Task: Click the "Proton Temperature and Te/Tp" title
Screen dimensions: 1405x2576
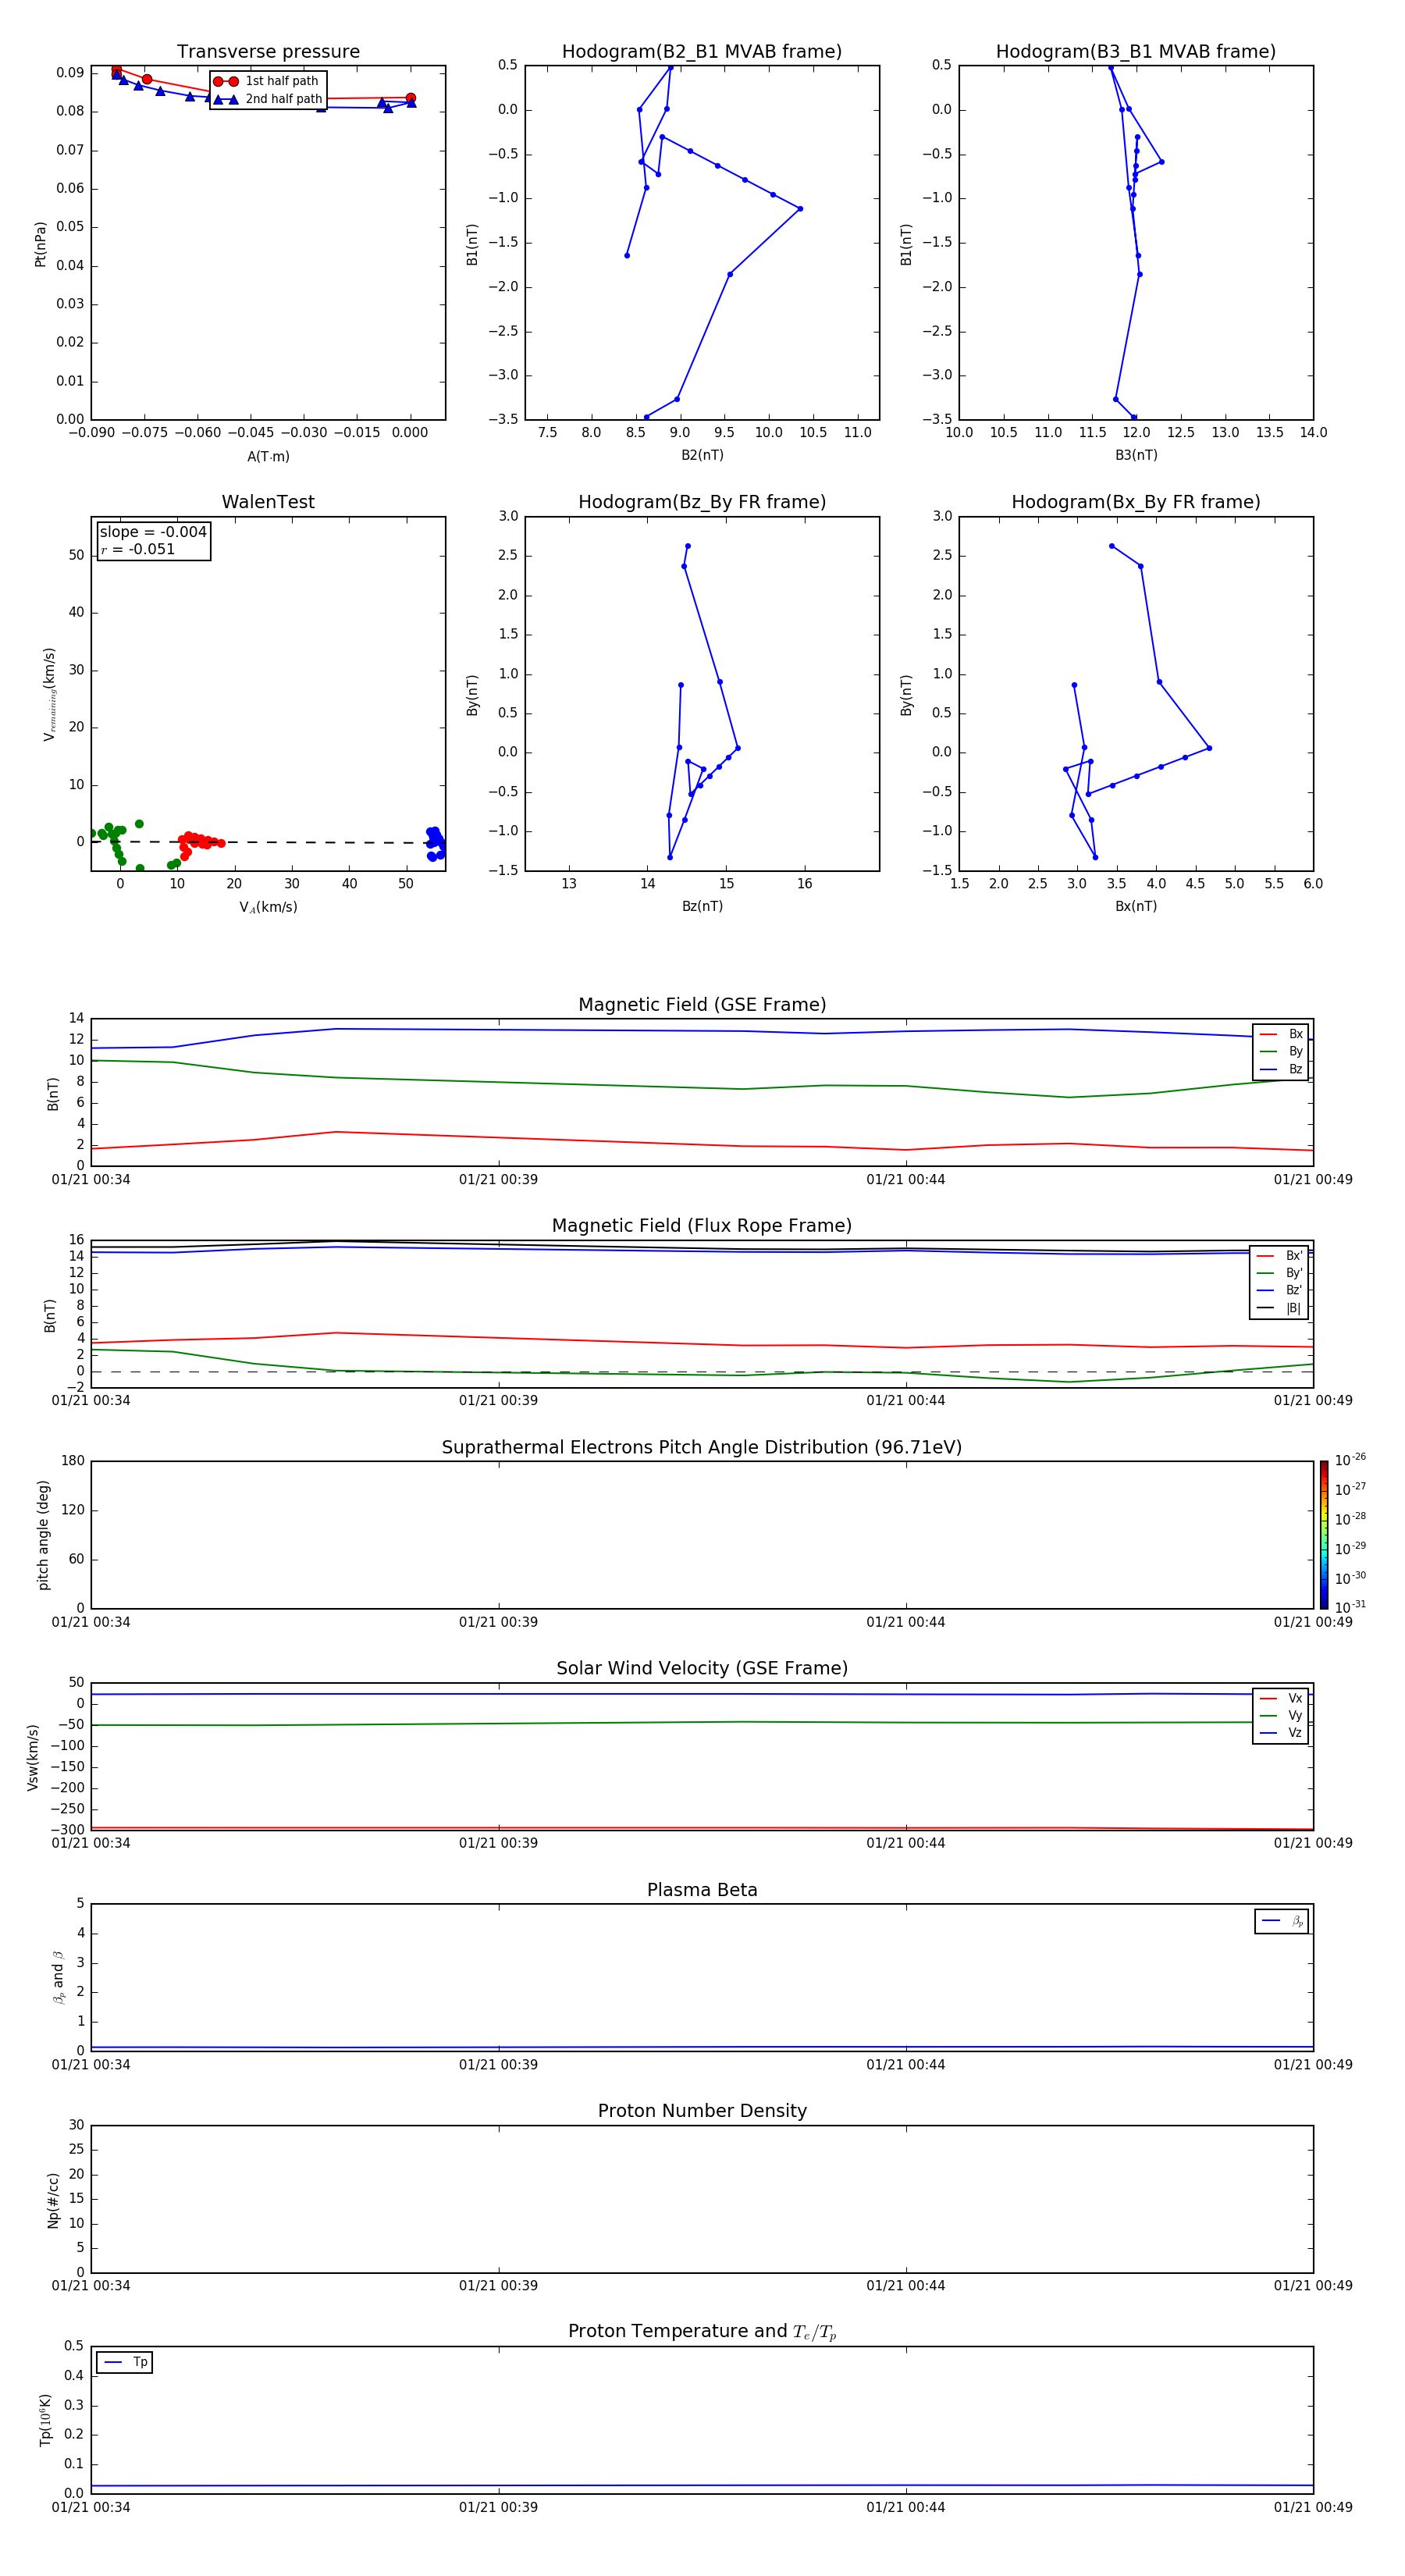Action: click(702, 2331)
